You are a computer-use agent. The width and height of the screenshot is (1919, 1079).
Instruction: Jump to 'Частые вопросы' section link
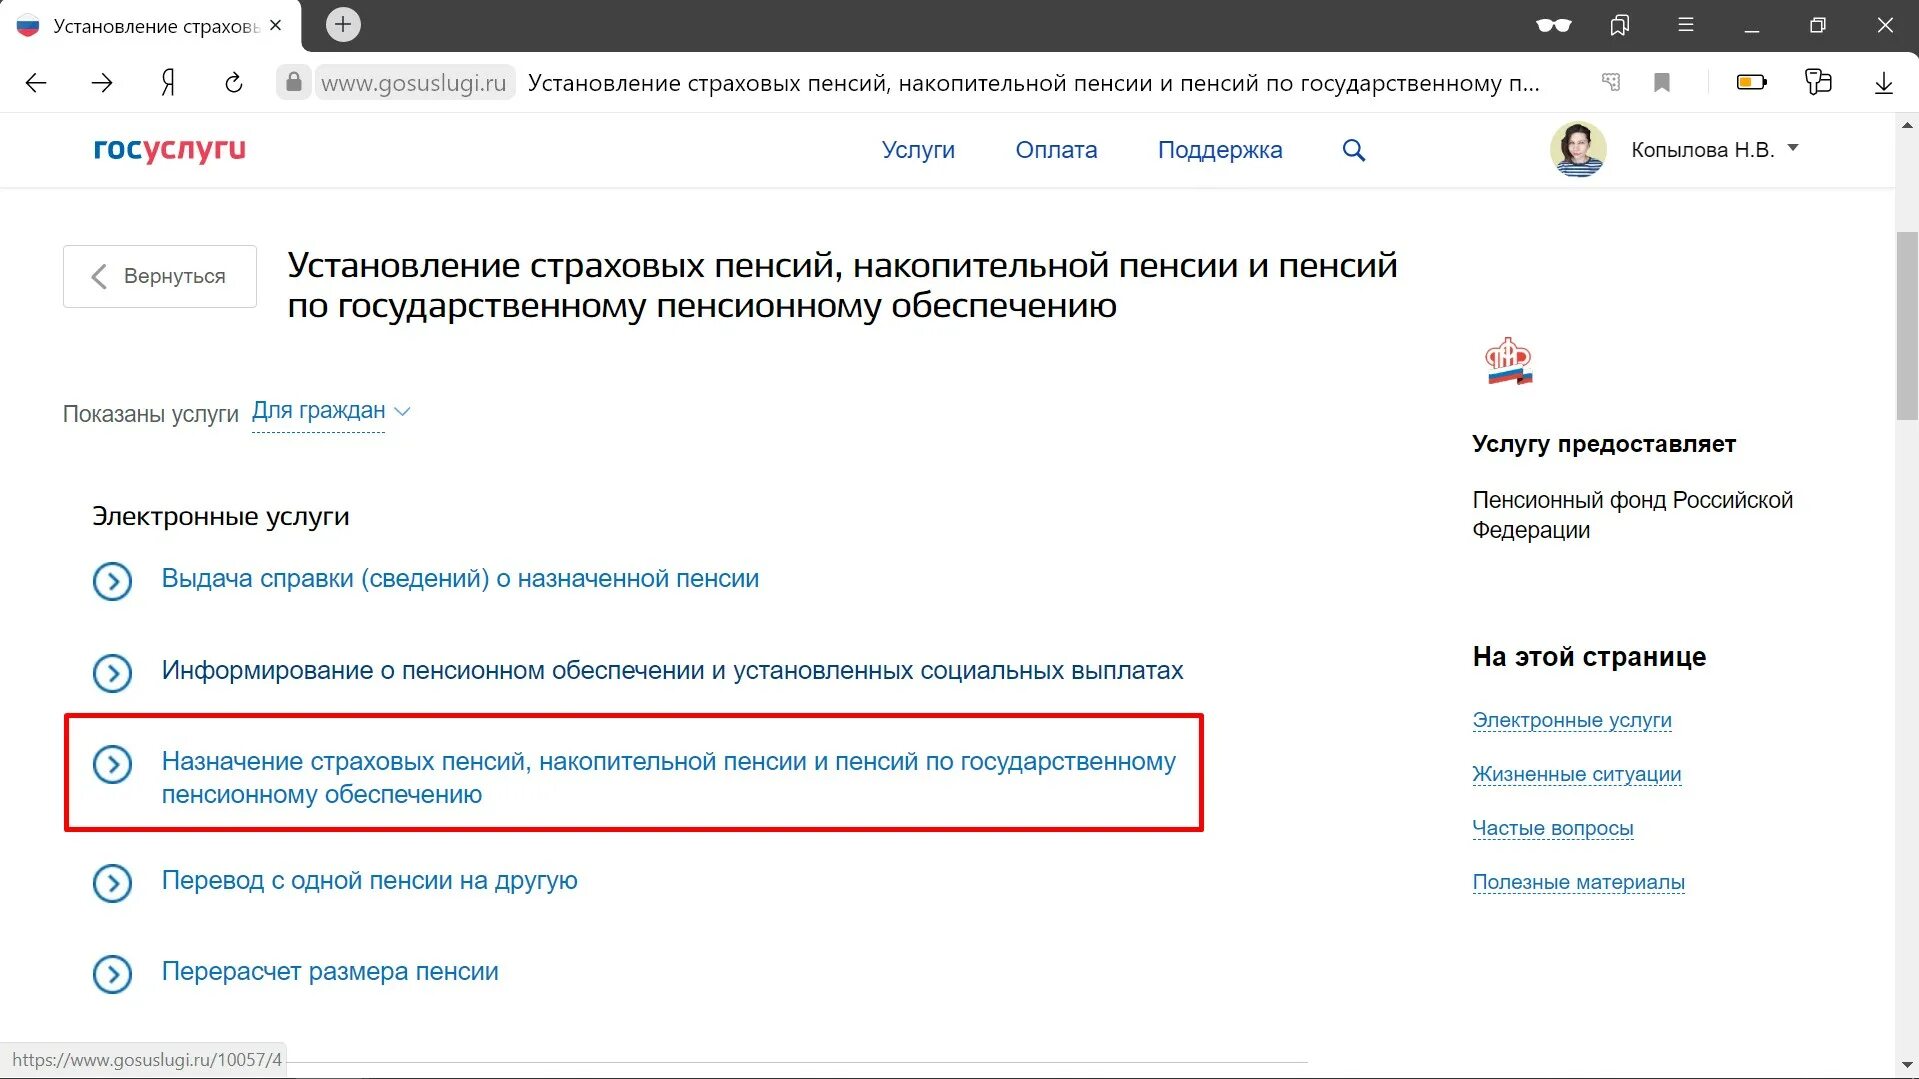[x=1553, y=828]
